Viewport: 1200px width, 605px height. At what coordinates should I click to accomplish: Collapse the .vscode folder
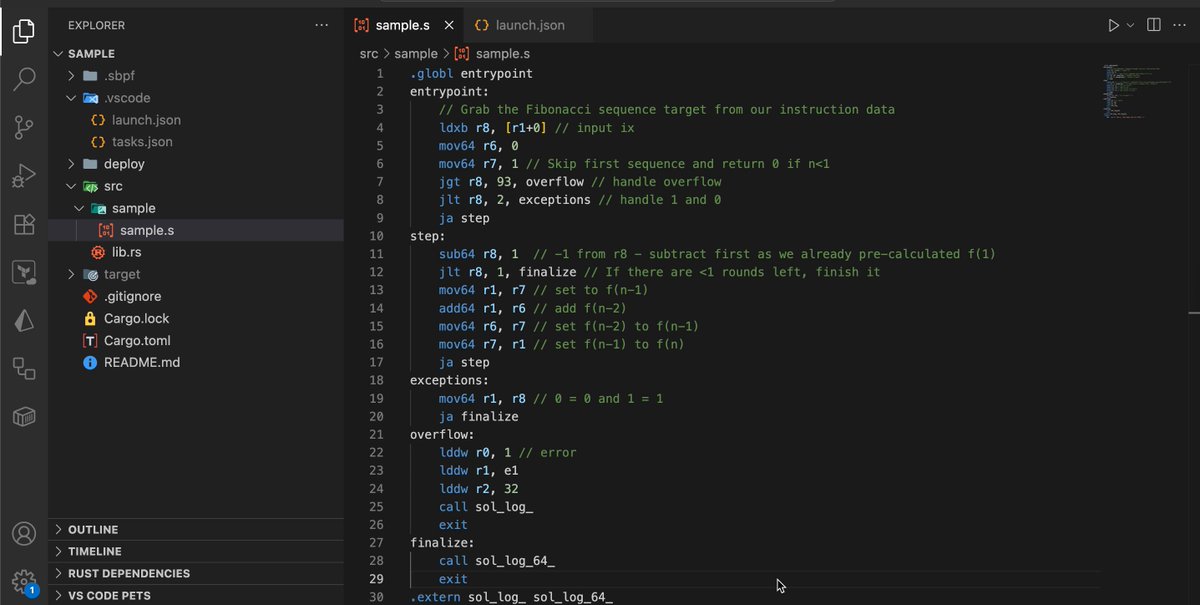196,98
